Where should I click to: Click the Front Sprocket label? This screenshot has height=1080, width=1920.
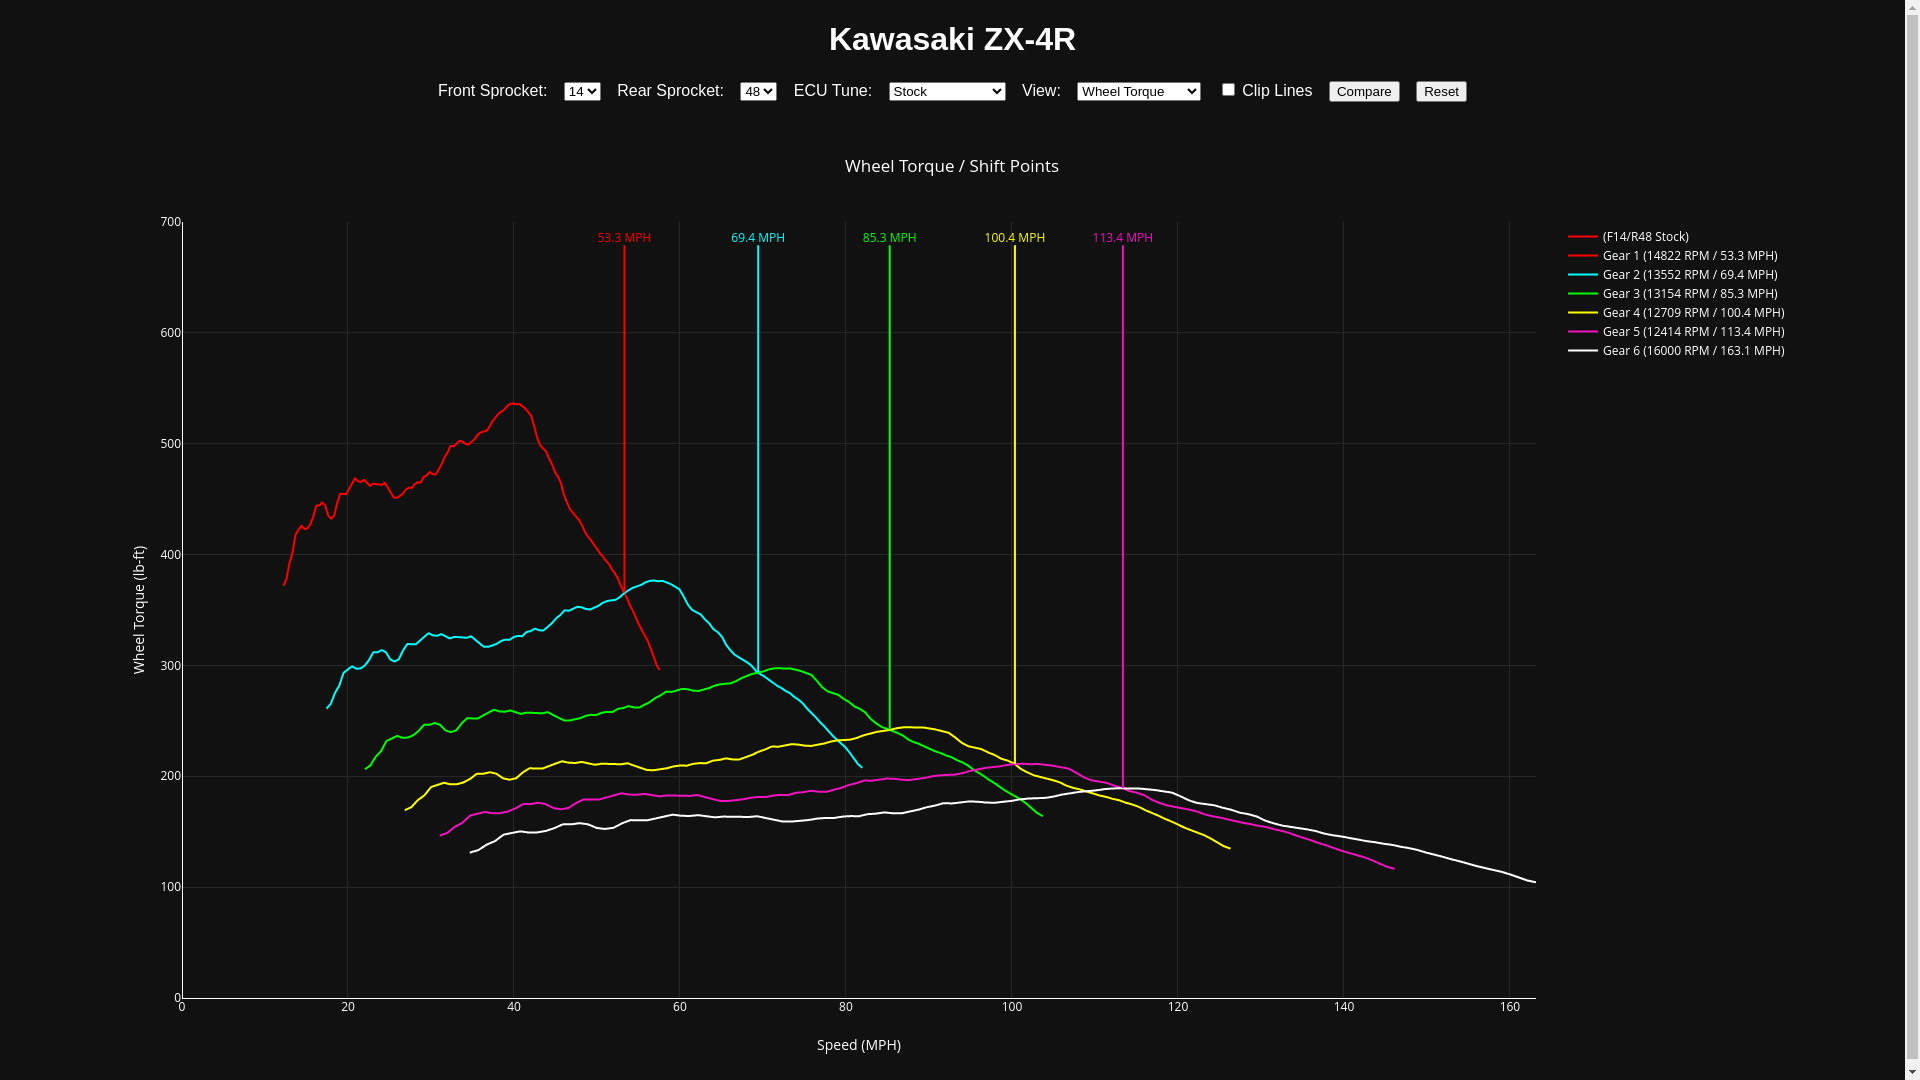[492, 91]
